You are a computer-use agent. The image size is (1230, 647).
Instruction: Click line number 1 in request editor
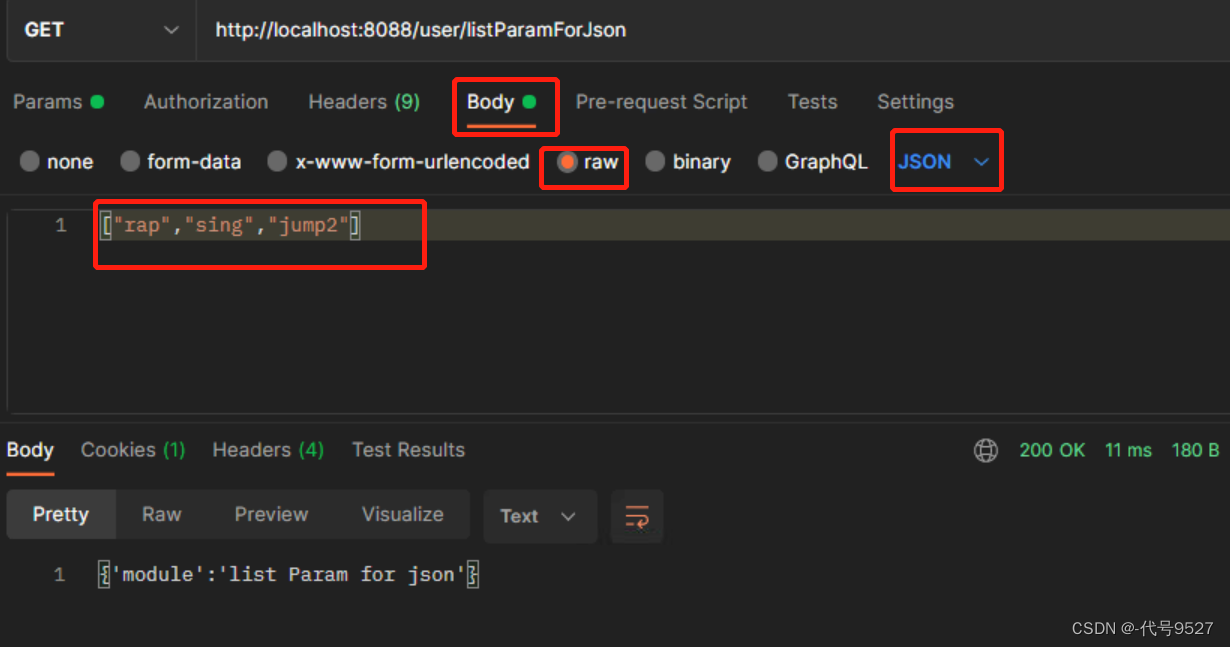(61, 226)
